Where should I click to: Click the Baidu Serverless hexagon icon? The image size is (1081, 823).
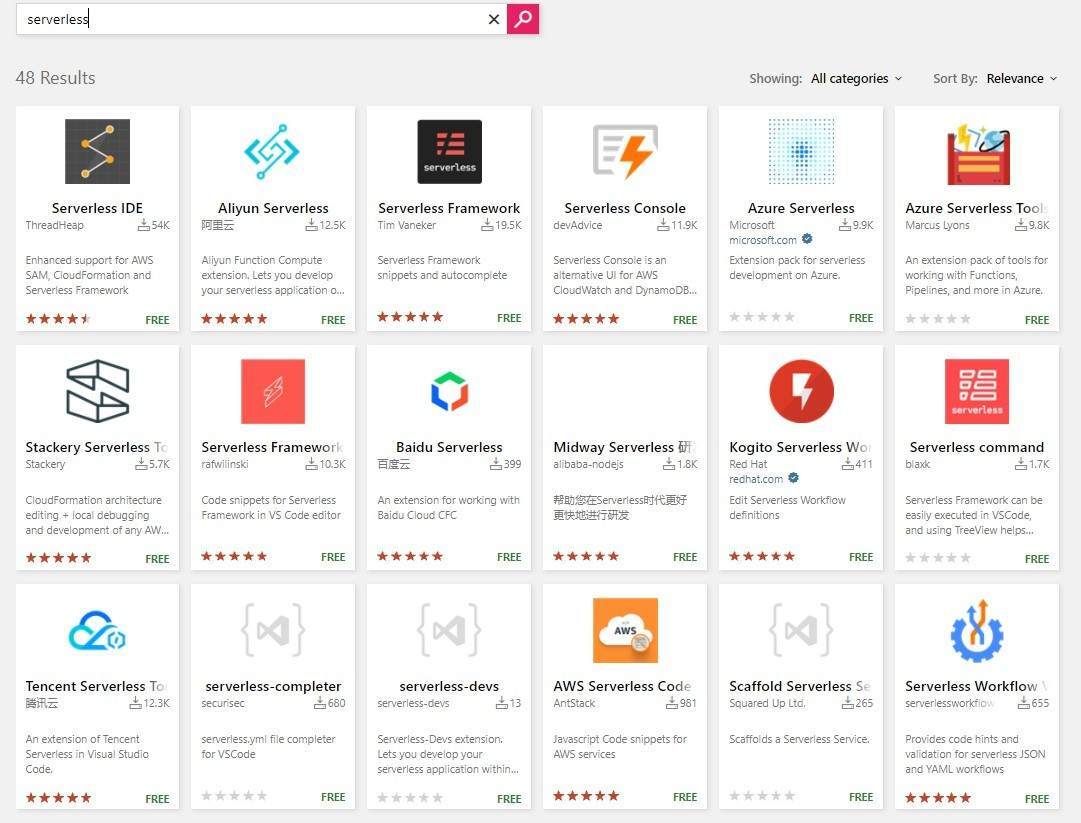coord(449,391)
